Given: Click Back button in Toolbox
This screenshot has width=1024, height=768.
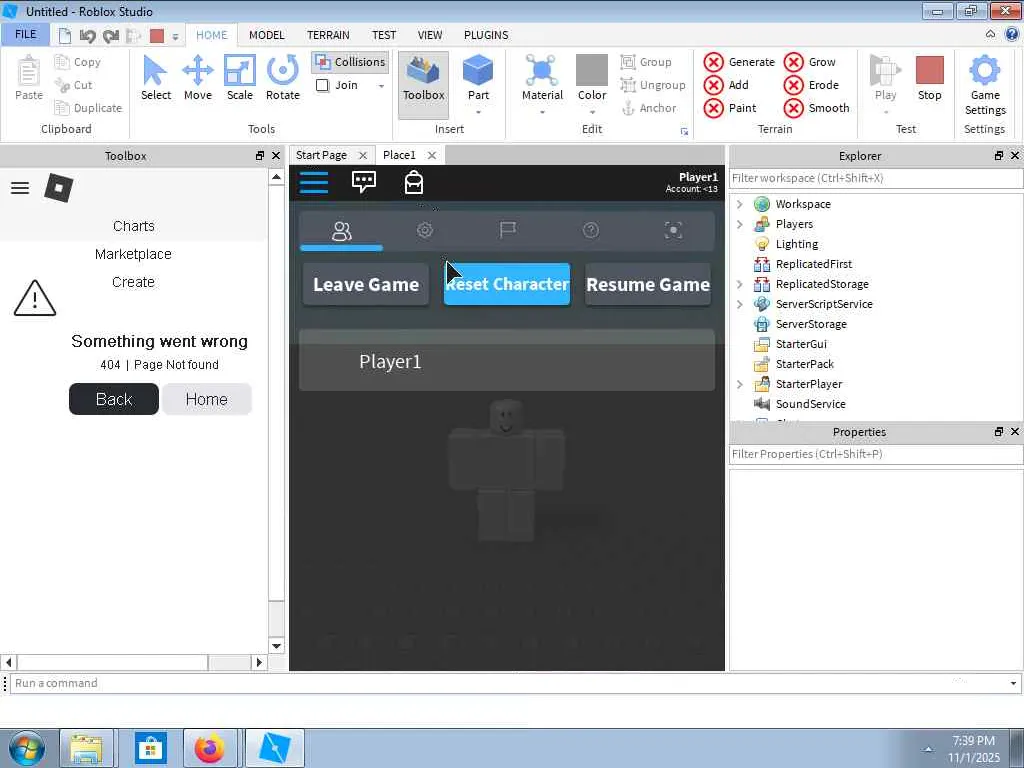Looking at the screenshot, I should 114,399.
